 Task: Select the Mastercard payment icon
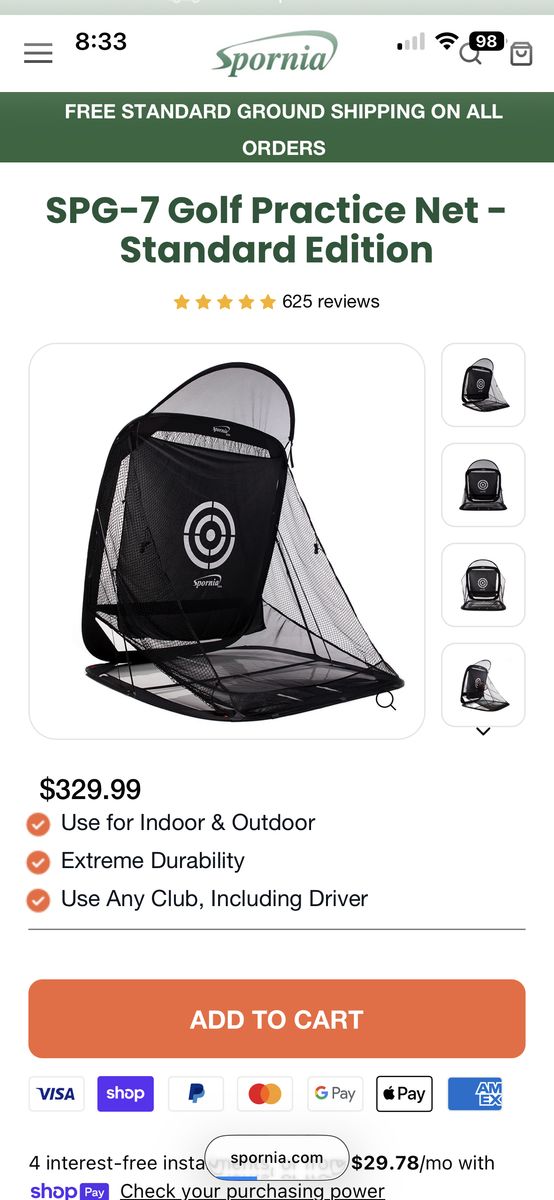tap(265, 1093)
